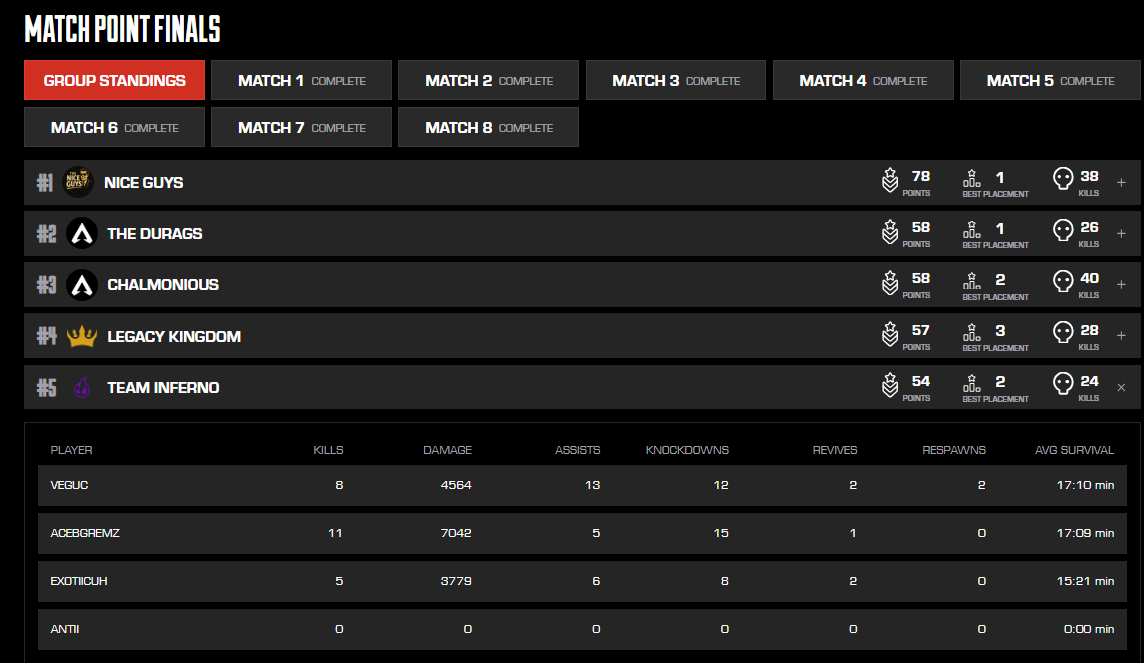This screenshot has width=1144, height=663.
Task: Switch to Match 4 tab
Action: coord(863,80)
